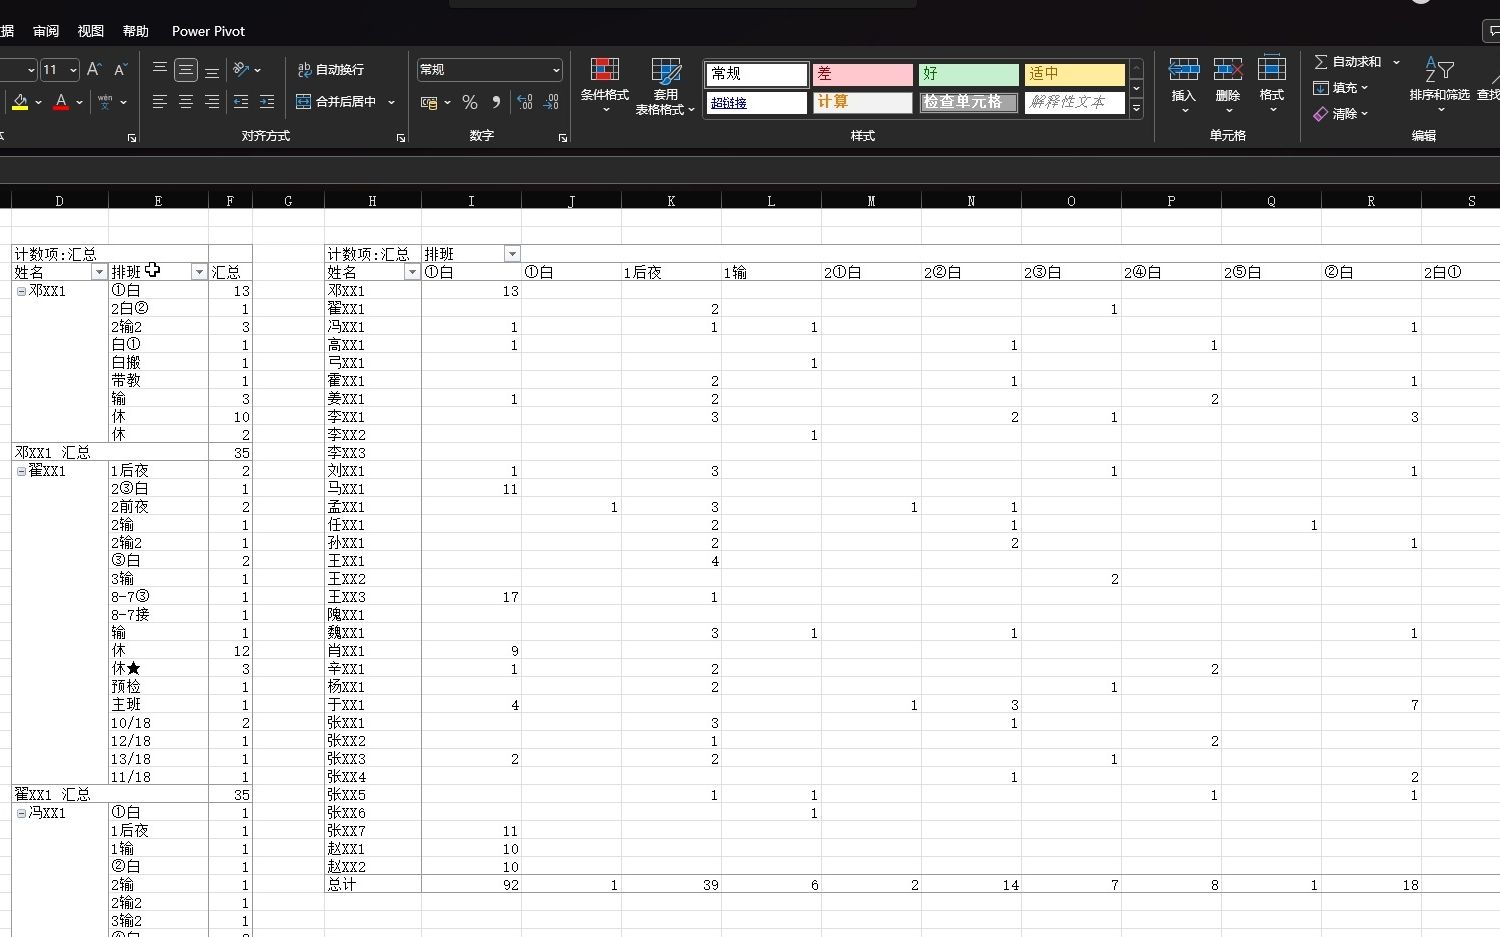Open 排序和筛选 sort and filter
The height and width of the screenshot is (937, 1500).
1440,84
